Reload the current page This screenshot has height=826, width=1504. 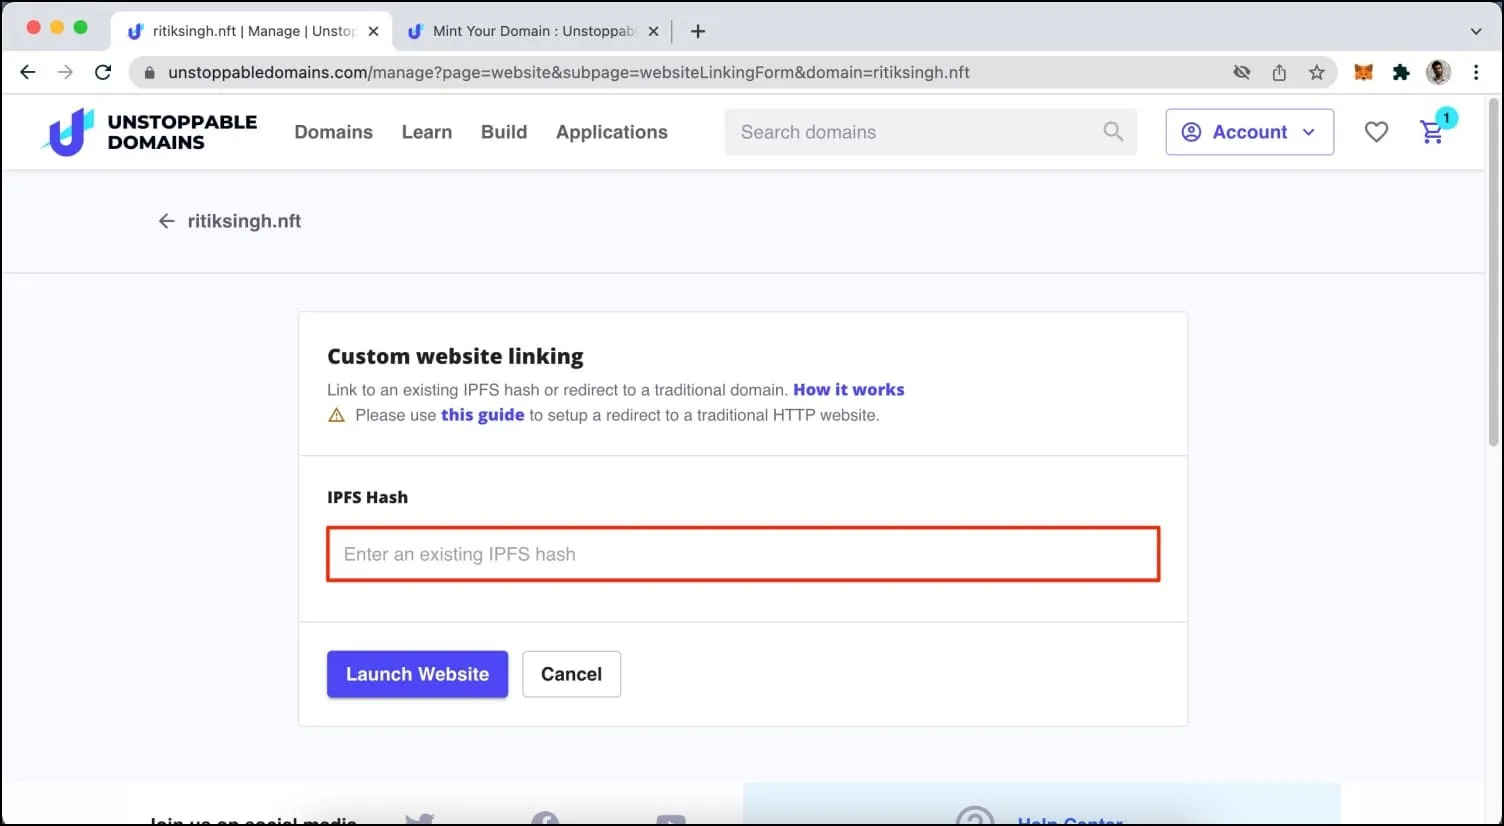(x=103, y=72)
